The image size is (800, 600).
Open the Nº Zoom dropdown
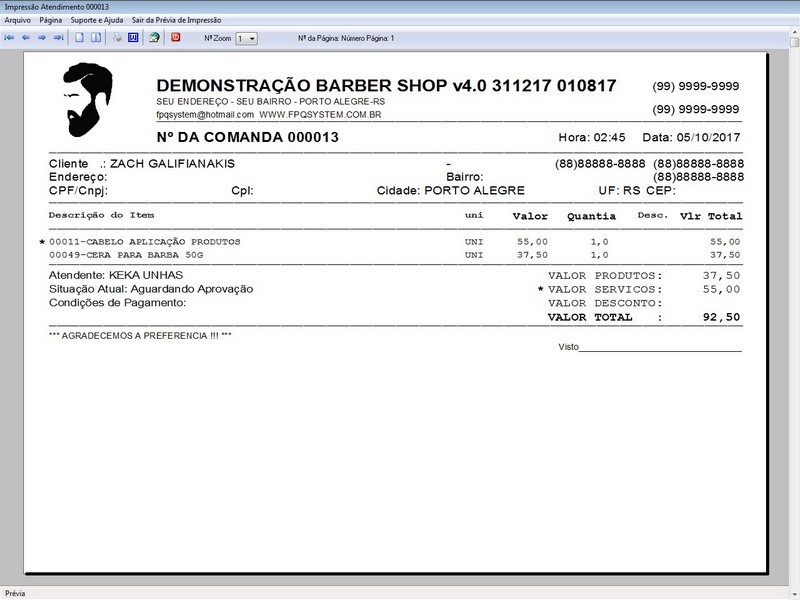(x=246, y=38)
